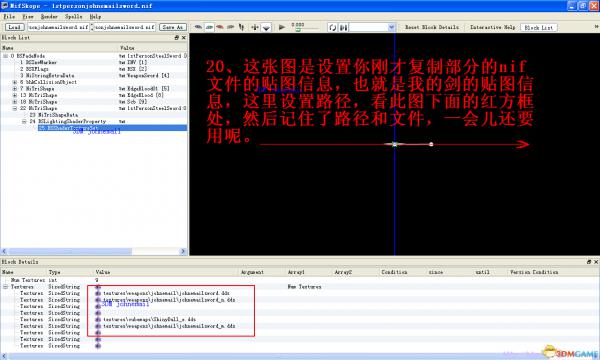Image resolution: width=600 pixels, height=360 pixels.
Task: Click the walk-mode icon after the eye icons
Action: click(x=241, y=27)
